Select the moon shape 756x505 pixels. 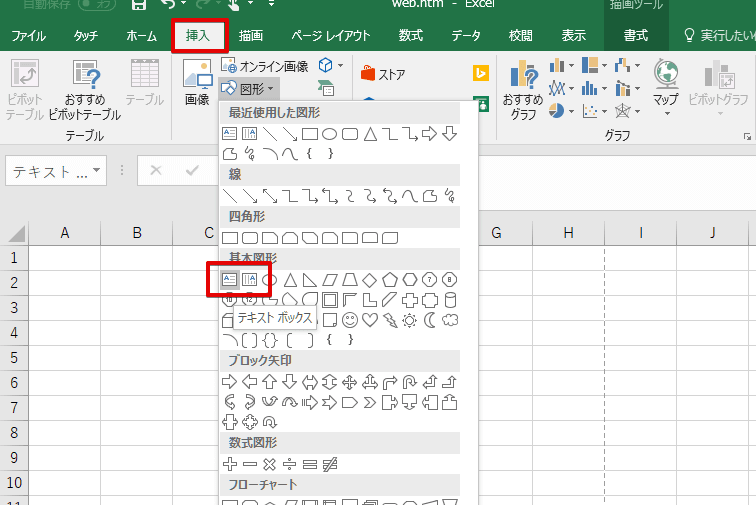click(x=430, y=320)
